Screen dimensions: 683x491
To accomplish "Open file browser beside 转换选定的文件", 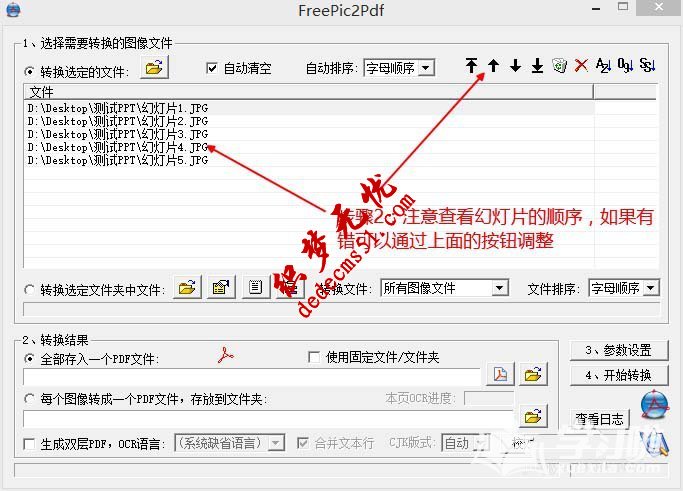I will pyautogui.click(x=154, y=68).
